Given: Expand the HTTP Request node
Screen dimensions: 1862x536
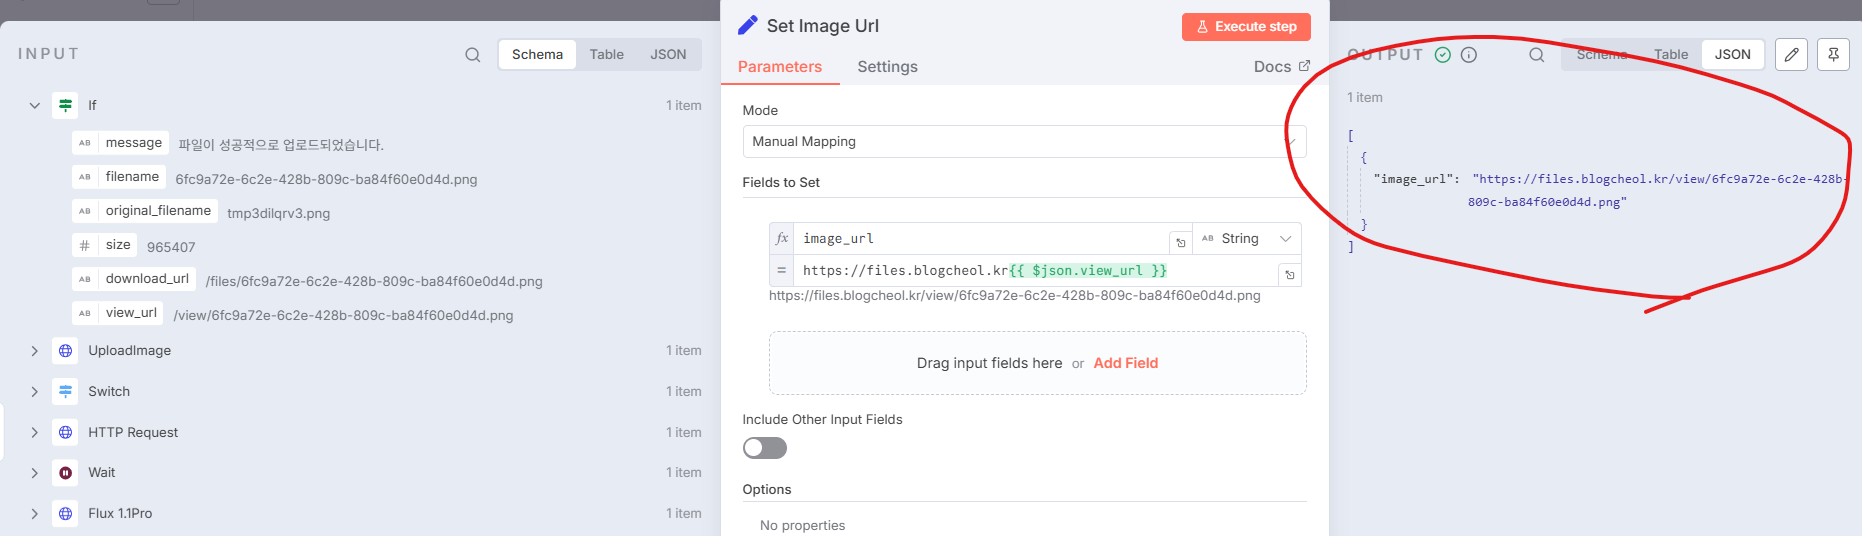Looking at the screenshot, I should 35,433.
